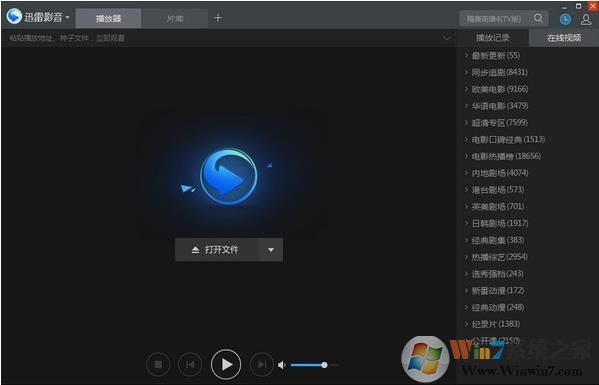This screenshot has height=385, width=599.
Task: Mute the volume speaker icon
Action: (x=282, y=365)
